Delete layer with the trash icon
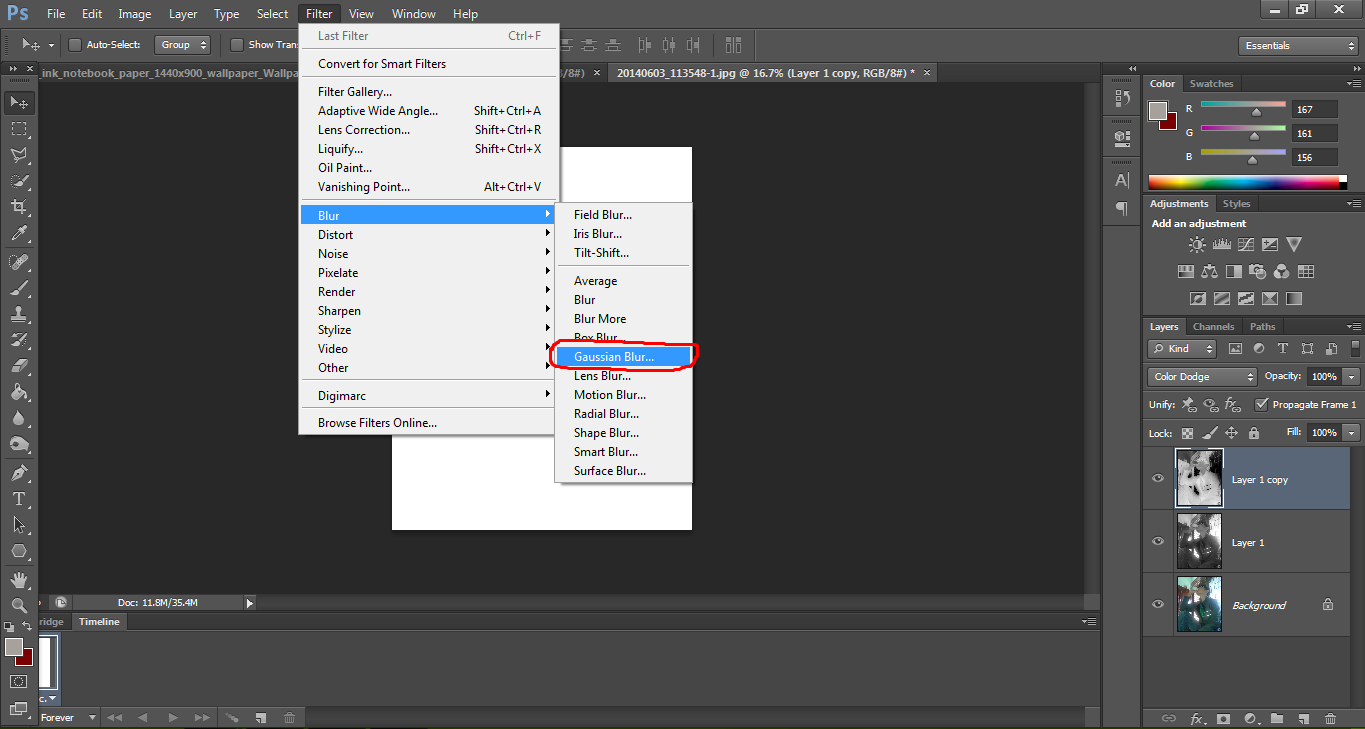 1330,718
